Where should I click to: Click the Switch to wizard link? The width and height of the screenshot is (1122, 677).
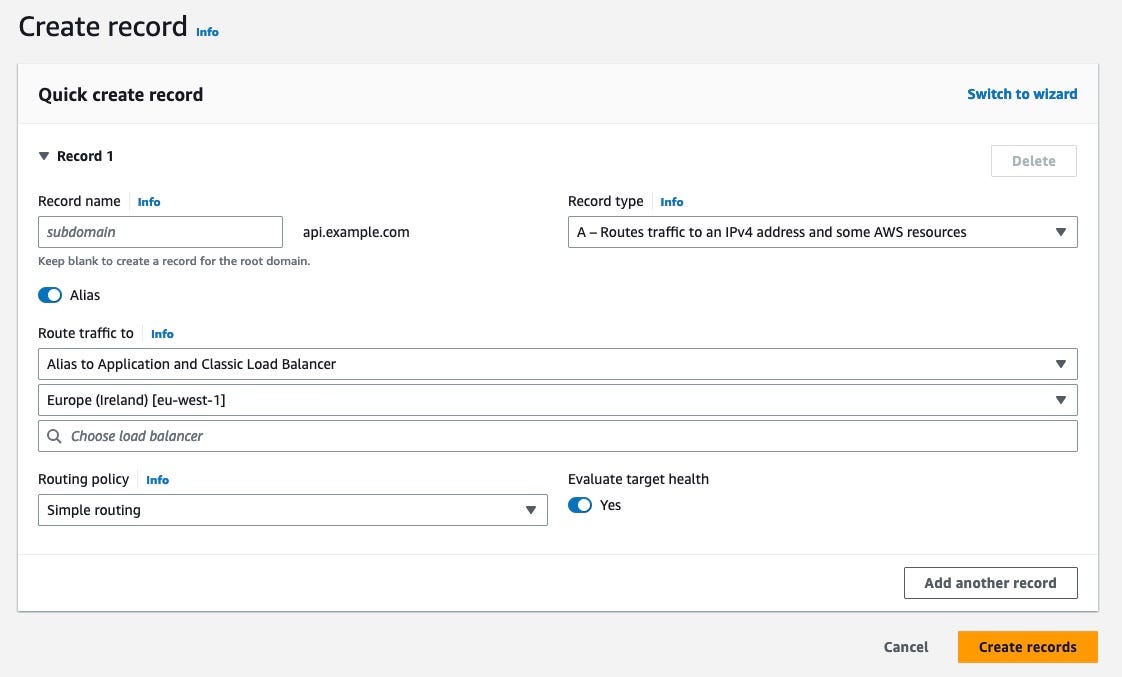coord(1022,93)
